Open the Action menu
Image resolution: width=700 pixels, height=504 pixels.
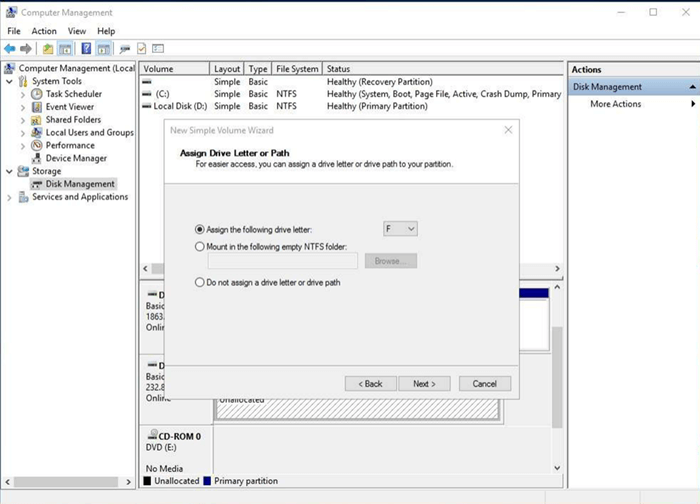click(x=44, y=31)
